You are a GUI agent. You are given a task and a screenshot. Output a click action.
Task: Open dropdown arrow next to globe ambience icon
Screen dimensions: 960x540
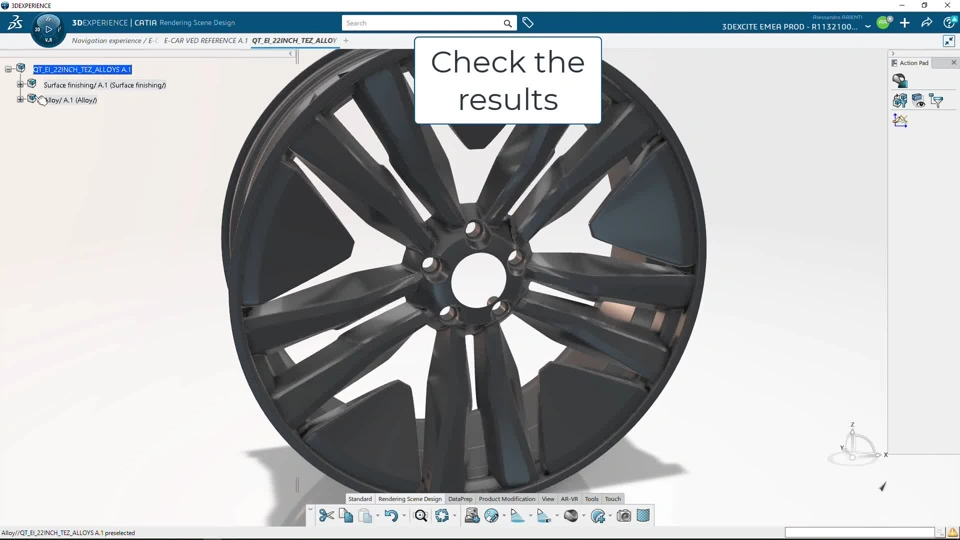504,516
